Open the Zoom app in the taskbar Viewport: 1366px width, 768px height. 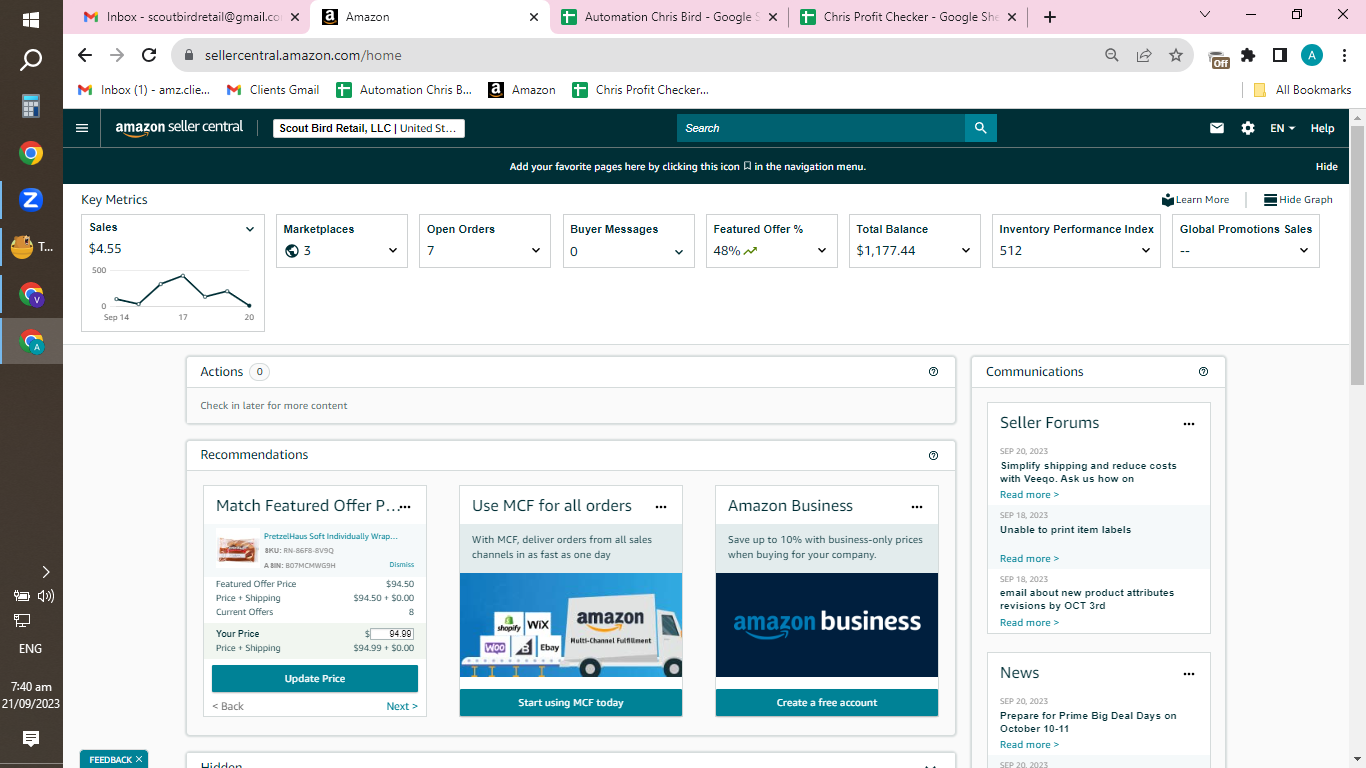tap(31, 200)
